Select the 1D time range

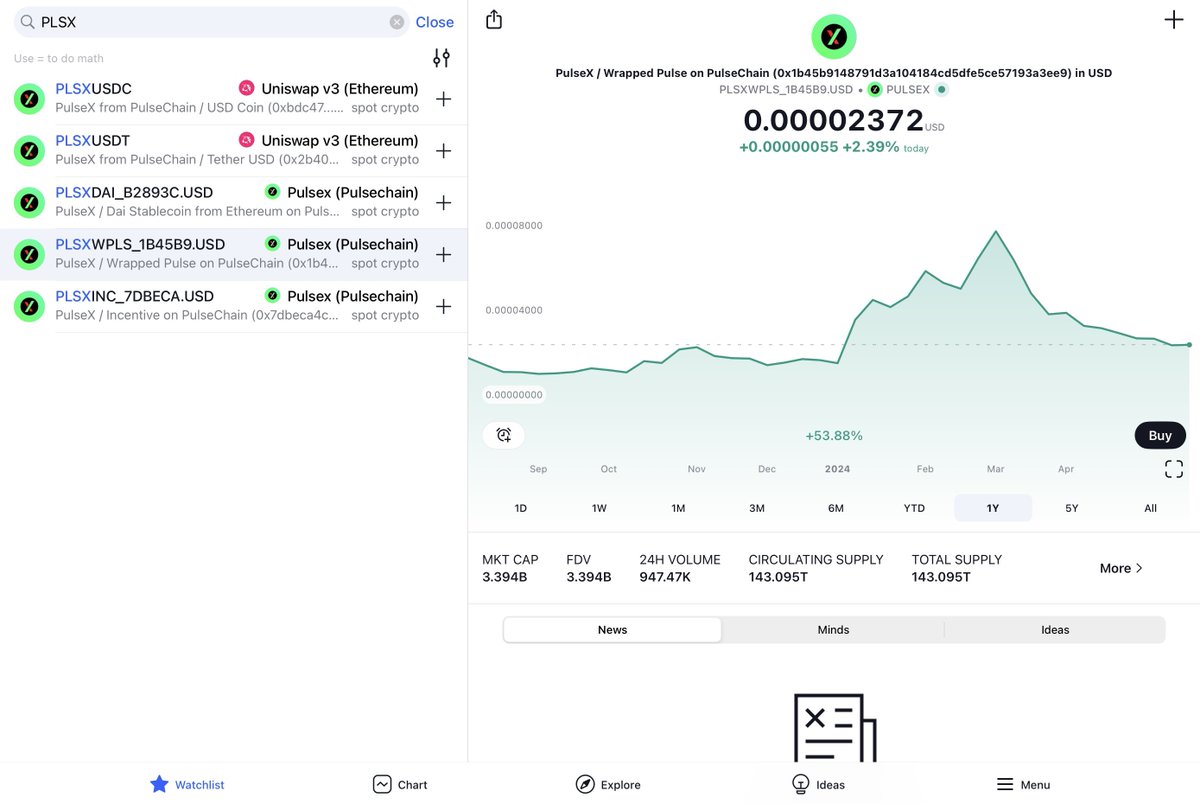[x=520, y=508]
